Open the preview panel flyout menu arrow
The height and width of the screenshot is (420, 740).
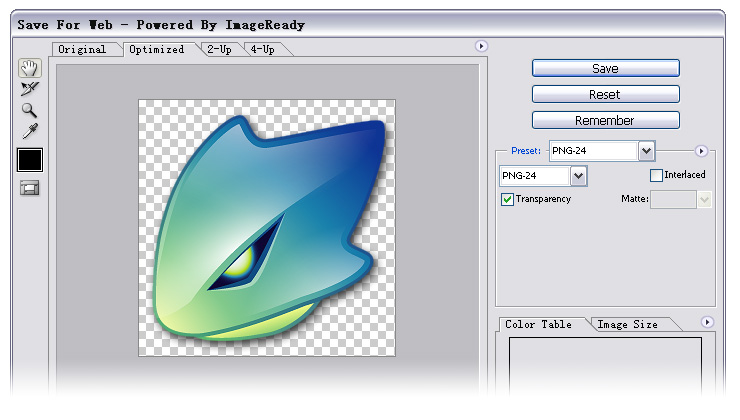tap(481, 46)
